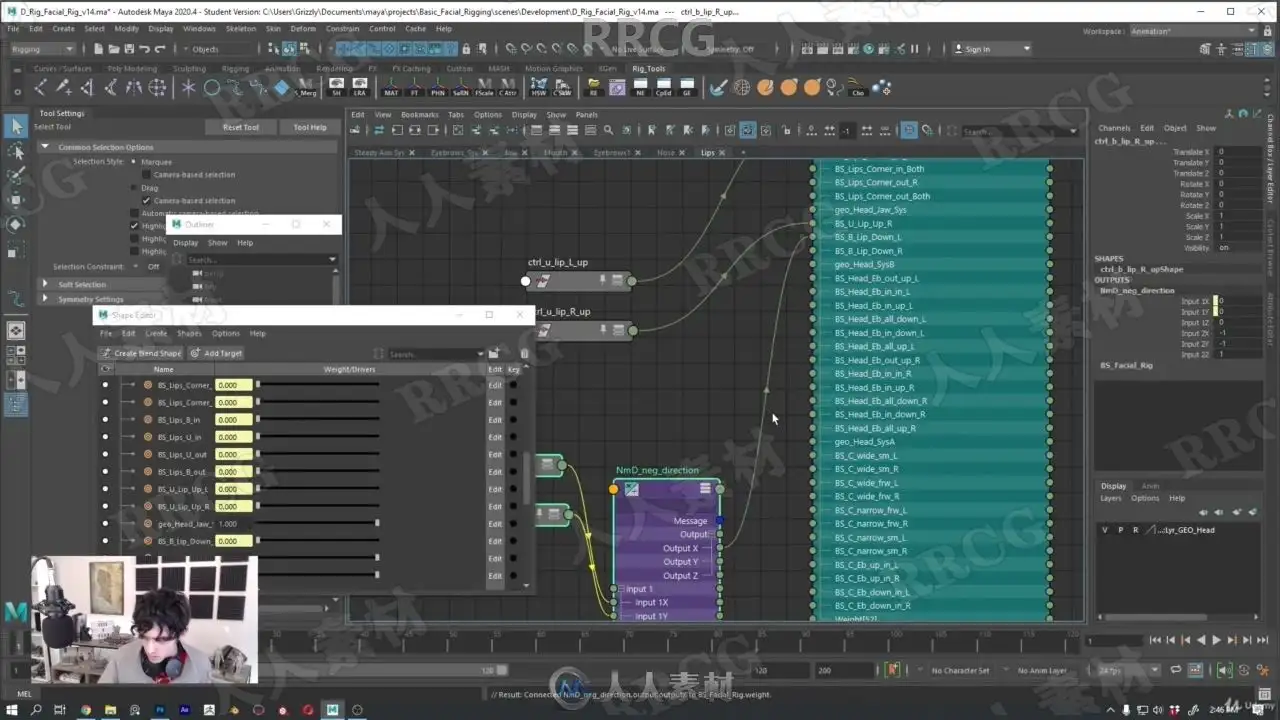Click the Paint selection tool
This screenshot has height=720, width=1280.
coord(16,175)
